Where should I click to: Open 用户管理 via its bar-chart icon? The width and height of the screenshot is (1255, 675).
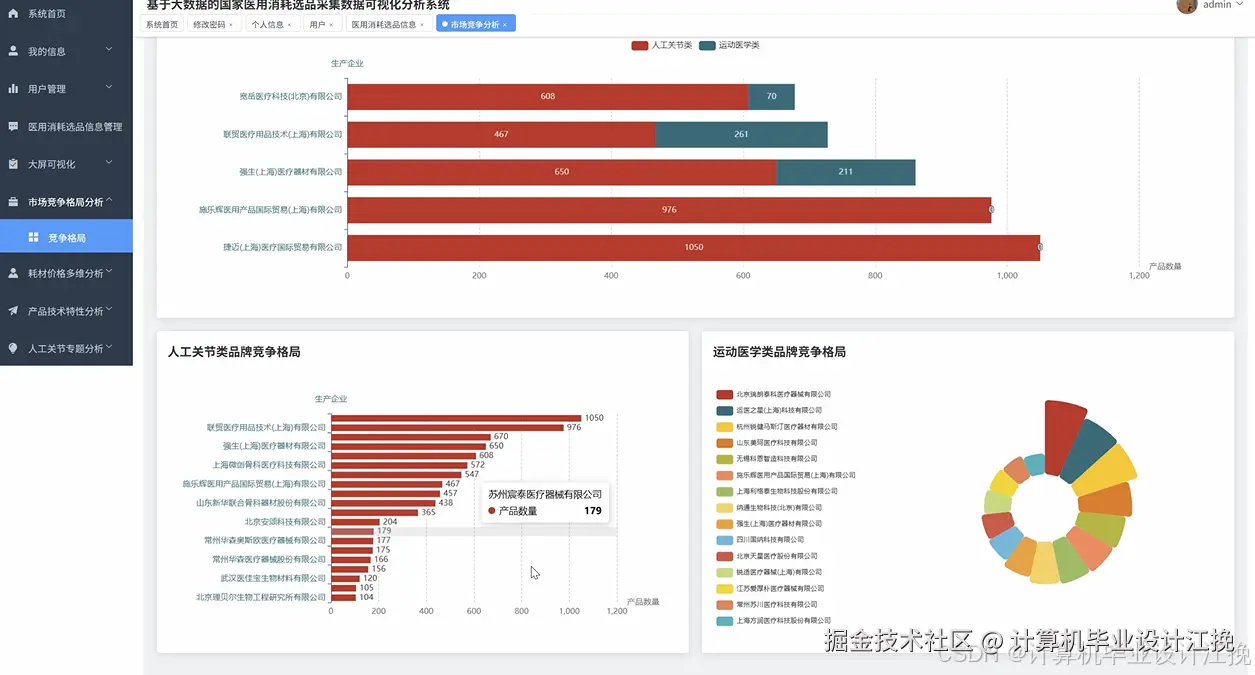[x=12, y=88]
